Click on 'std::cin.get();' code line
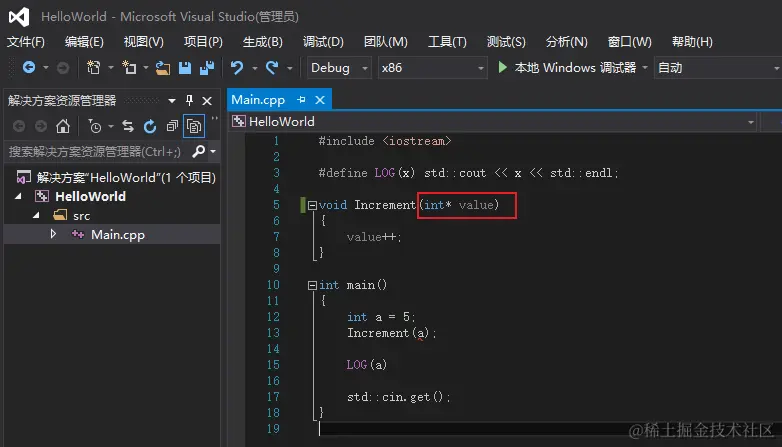 pos(398,397)
